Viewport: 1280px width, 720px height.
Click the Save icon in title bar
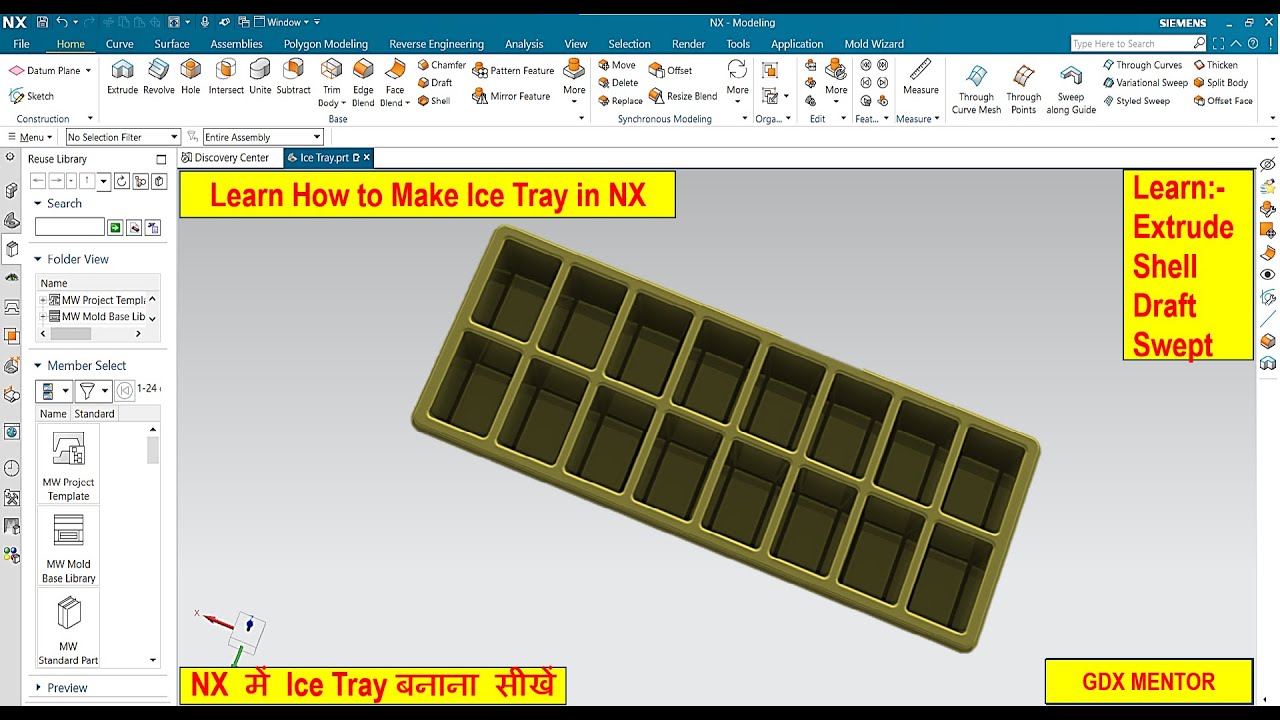point(42,22)
